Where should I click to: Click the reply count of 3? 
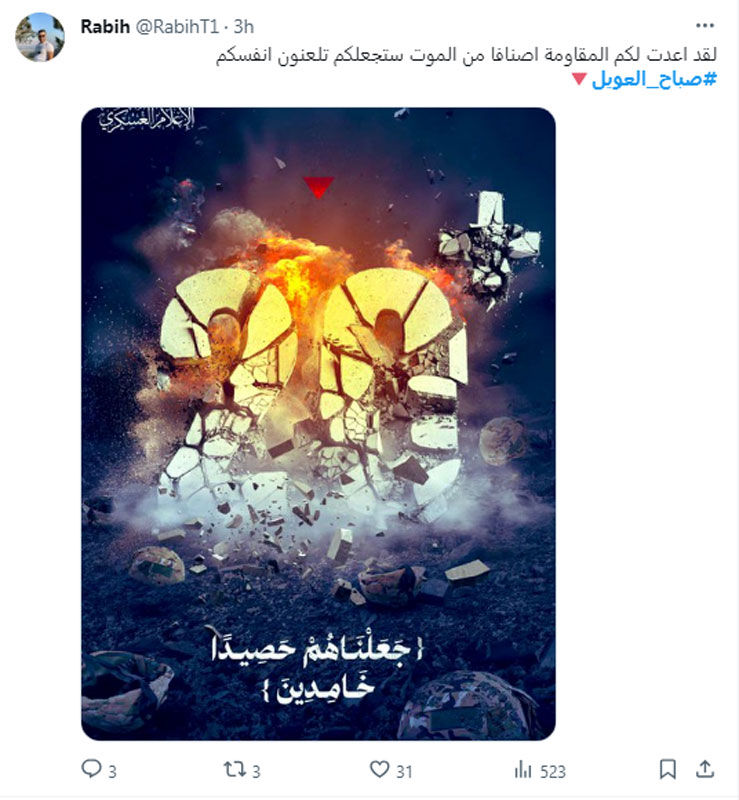[112, 771]
